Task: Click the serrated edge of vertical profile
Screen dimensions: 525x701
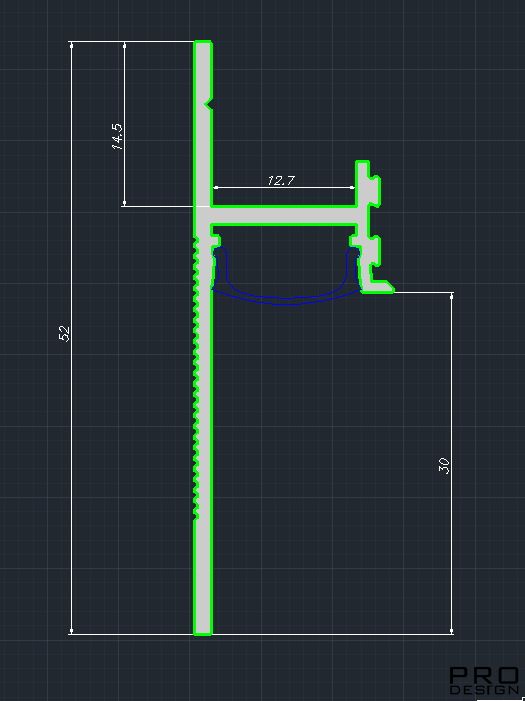Action: coord(196,378)
